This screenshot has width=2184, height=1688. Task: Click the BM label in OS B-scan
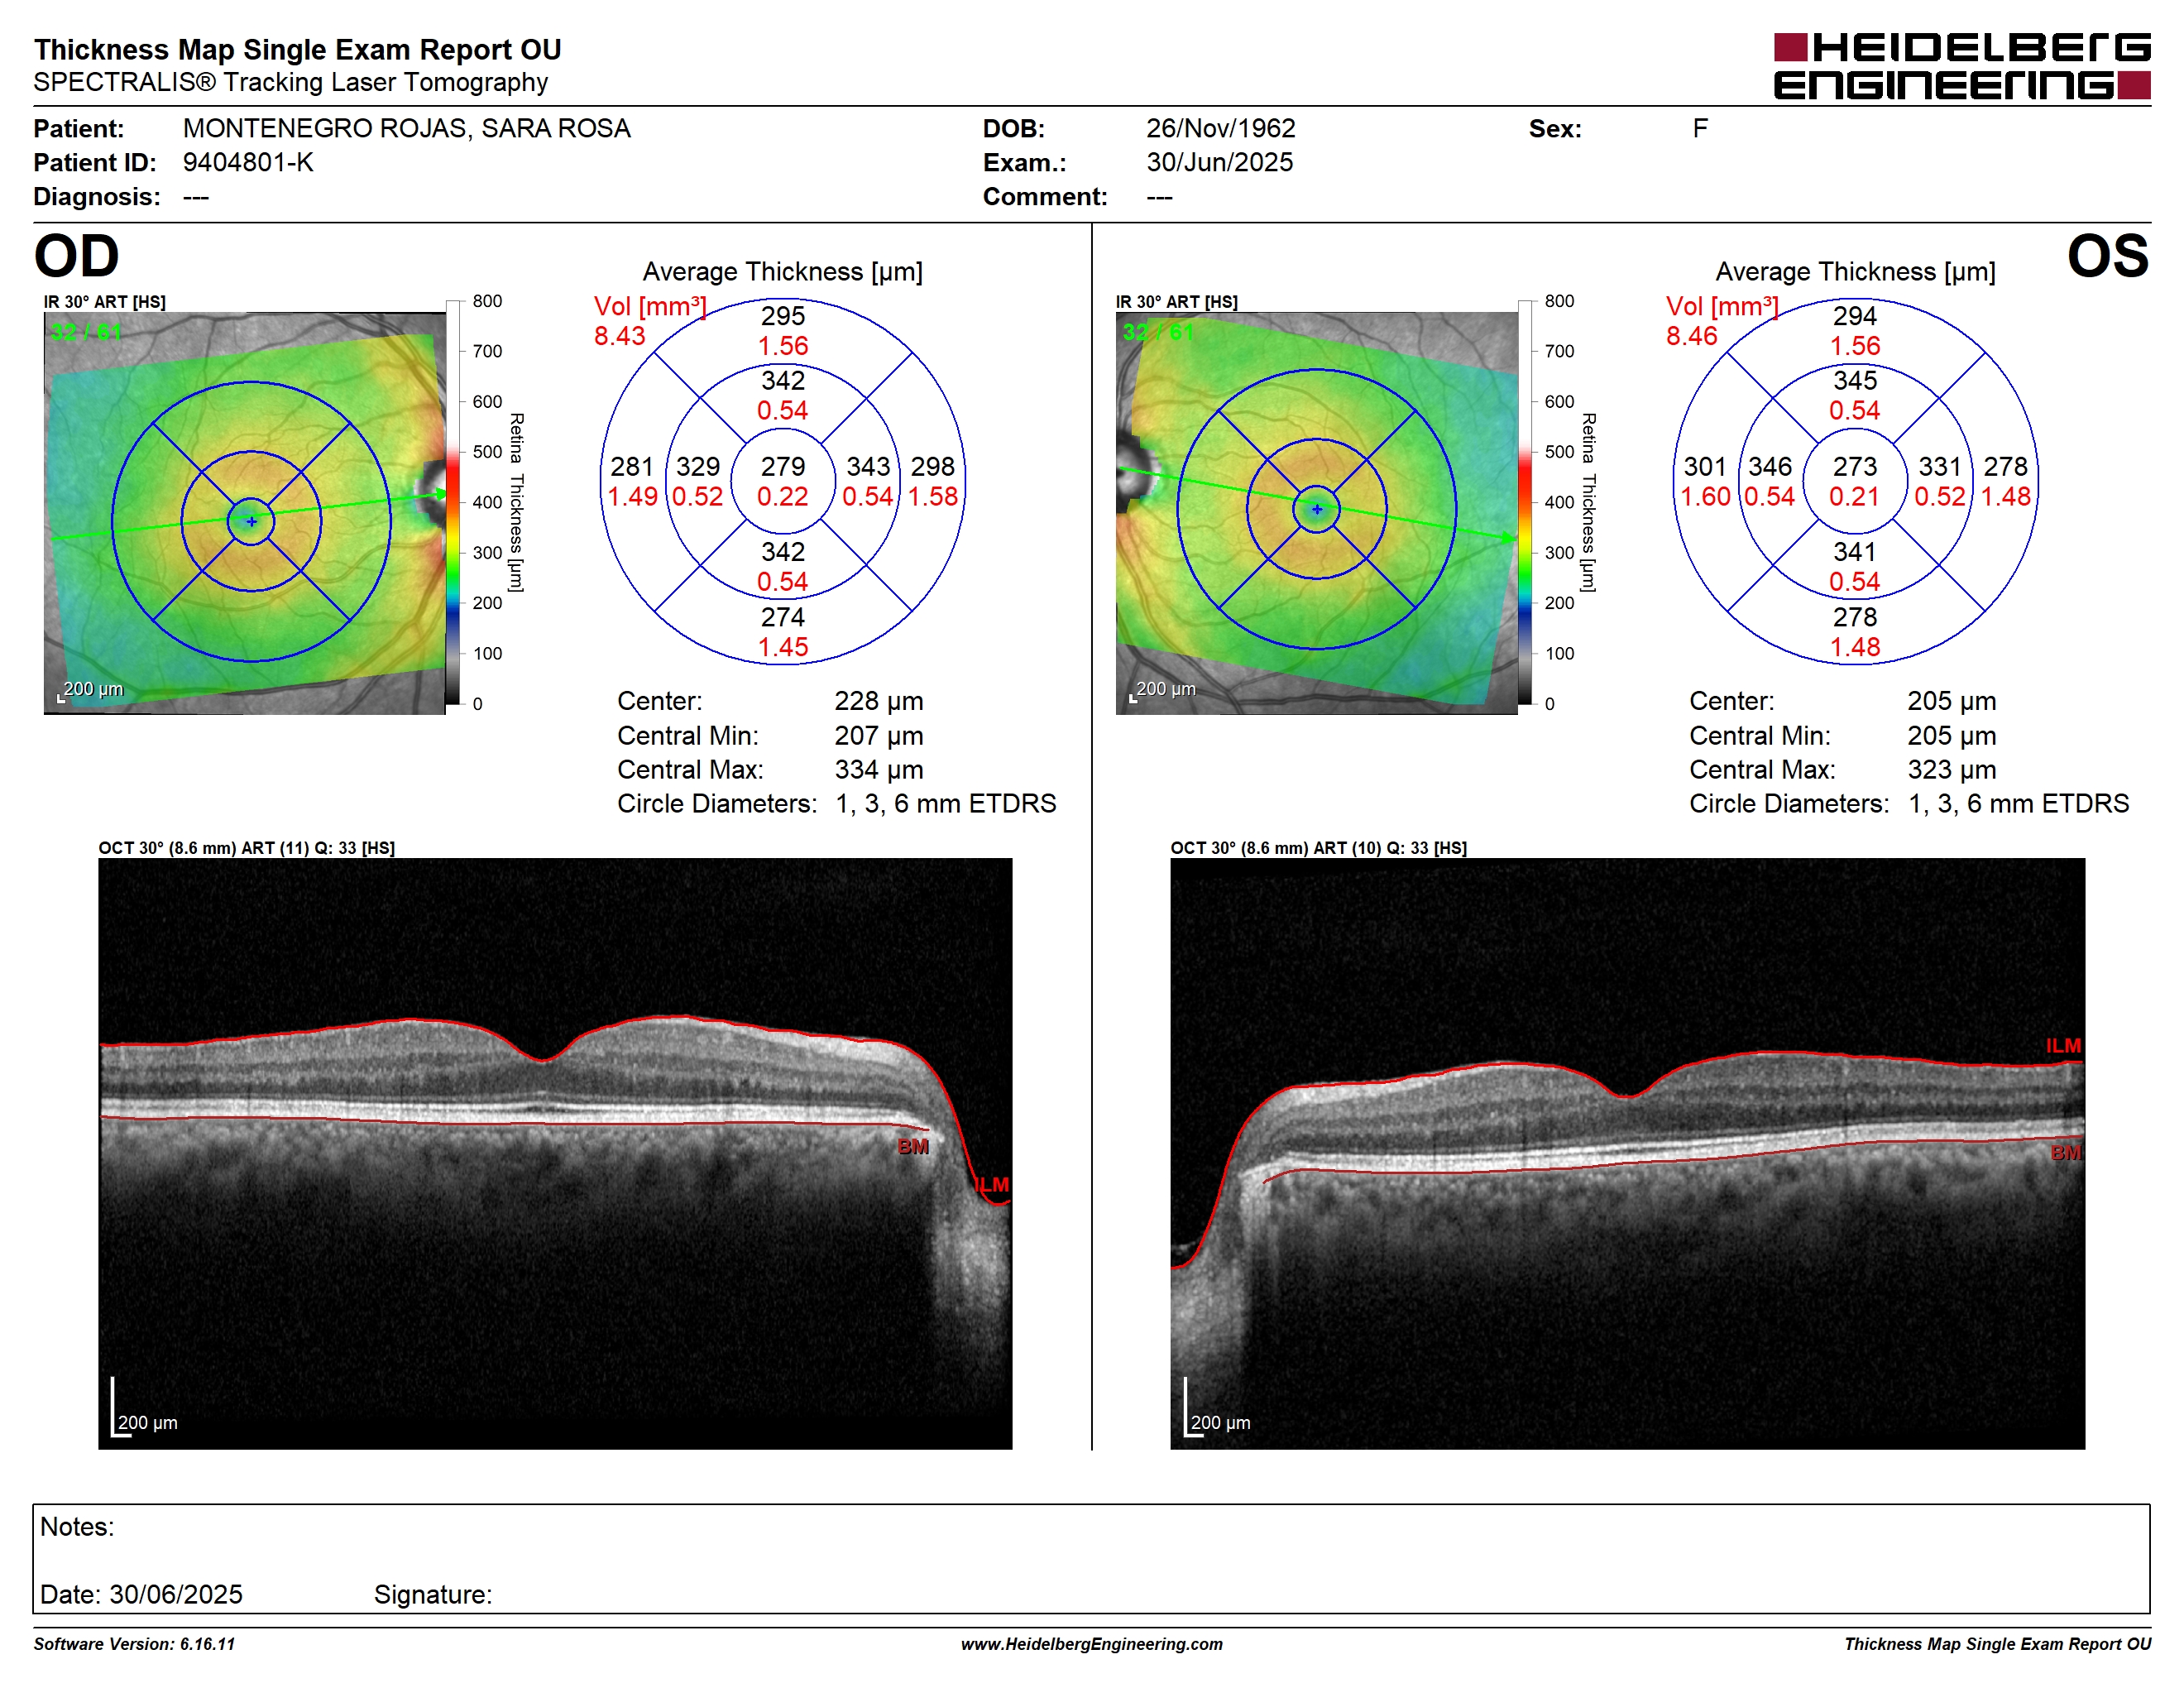2066,1153
